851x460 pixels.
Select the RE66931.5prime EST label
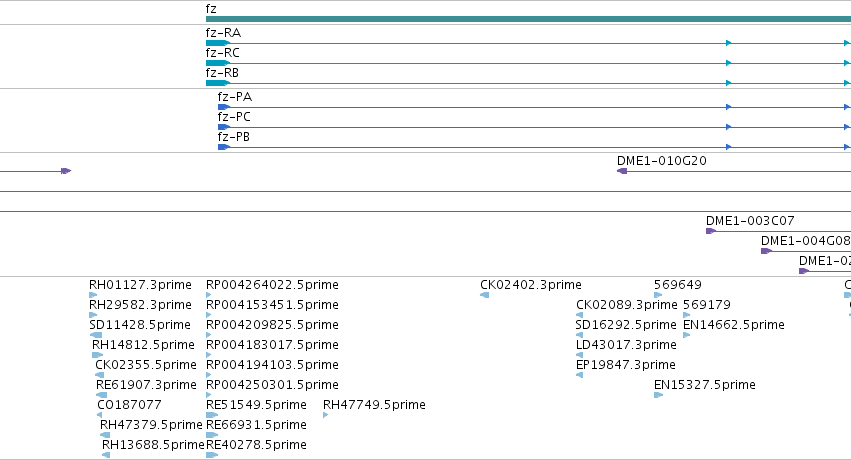[x=256, y=425]
